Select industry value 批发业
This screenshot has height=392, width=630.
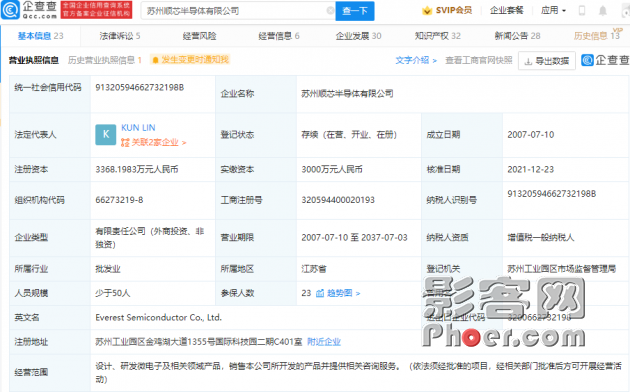coord(108,269)
